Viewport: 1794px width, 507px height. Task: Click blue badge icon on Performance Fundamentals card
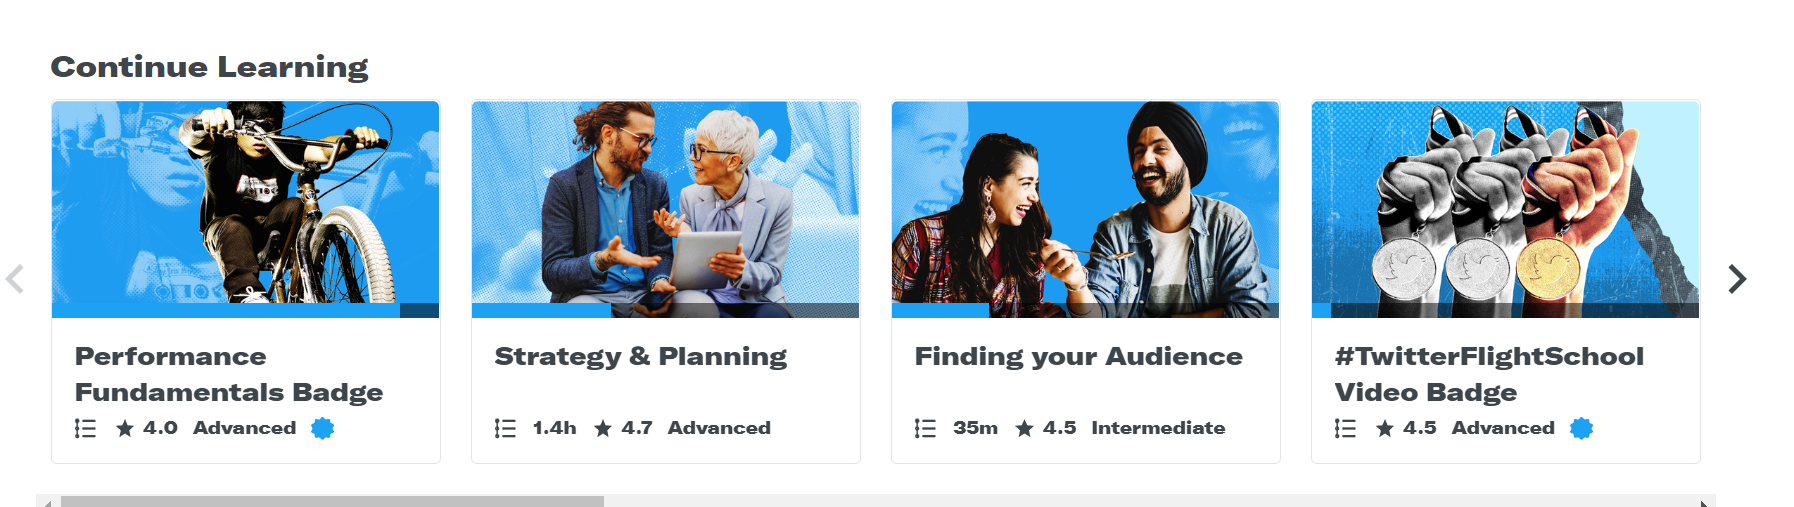click(322, 428)
